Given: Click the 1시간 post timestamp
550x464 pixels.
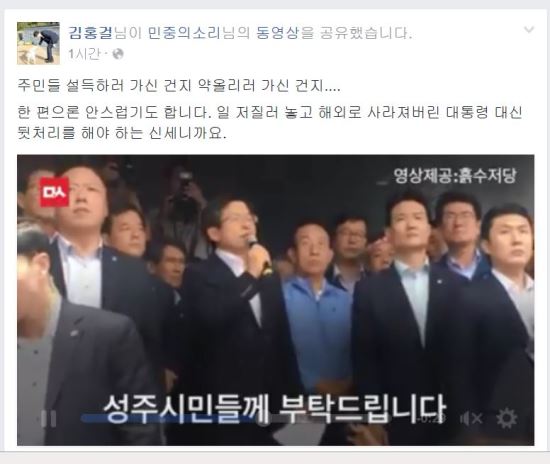Looking at the screenshot, I should 84,54.
